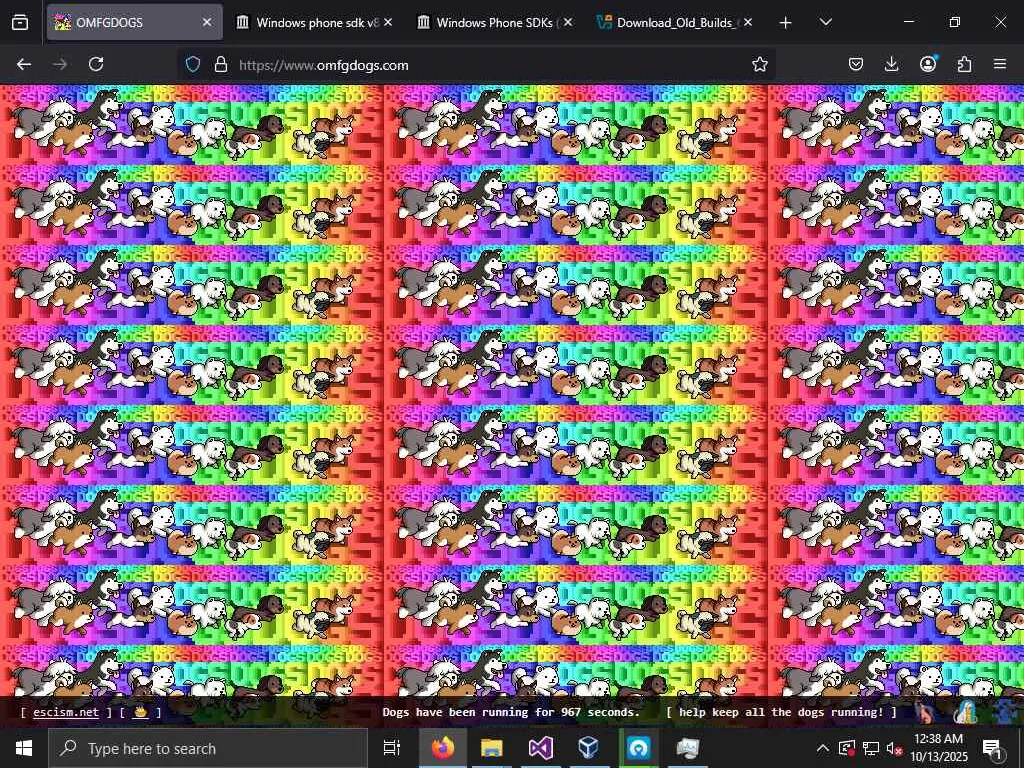Click the grayed forward navigation arrow
Viewport: 1024px width, 768px height.
coord(60,64)
